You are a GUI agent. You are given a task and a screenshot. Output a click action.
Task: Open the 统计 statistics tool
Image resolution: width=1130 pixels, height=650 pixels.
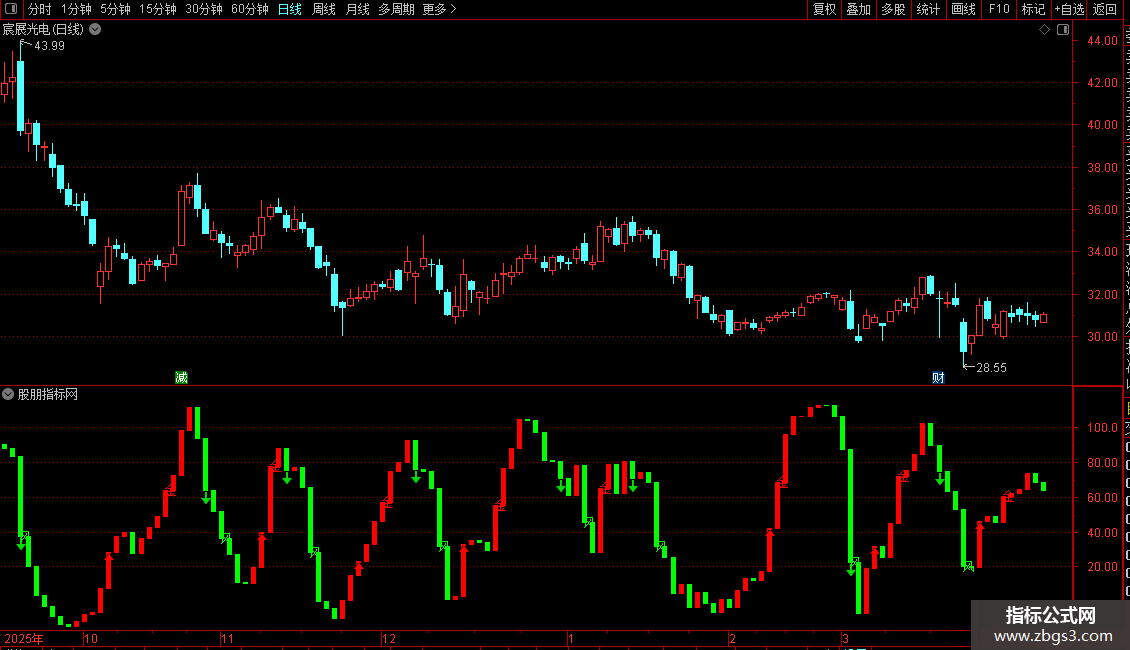click(x=928, y=9)
